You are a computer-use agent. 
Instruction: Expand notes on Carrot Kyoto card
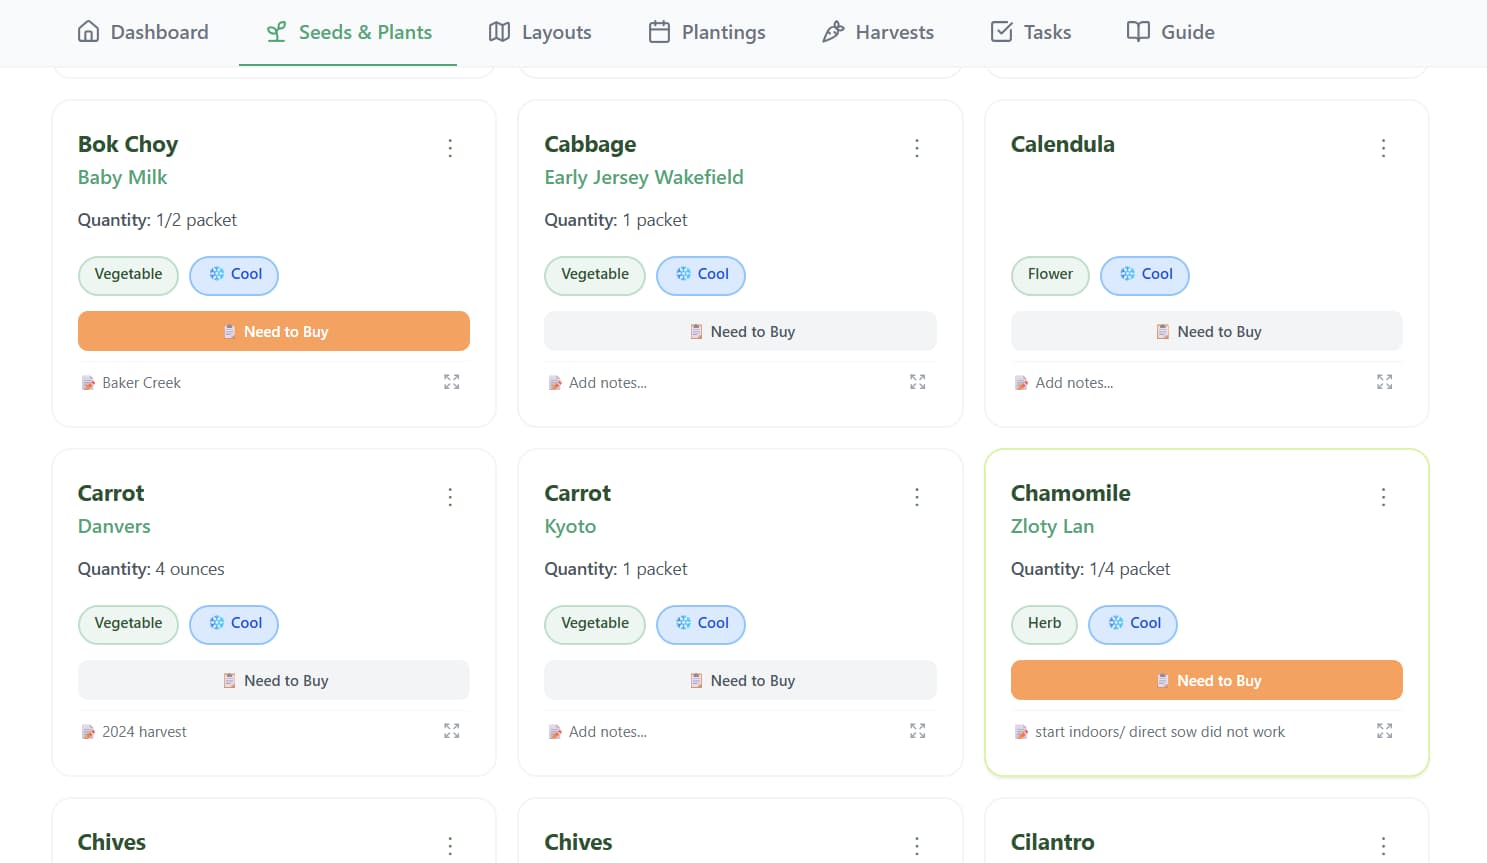[918, 731]
